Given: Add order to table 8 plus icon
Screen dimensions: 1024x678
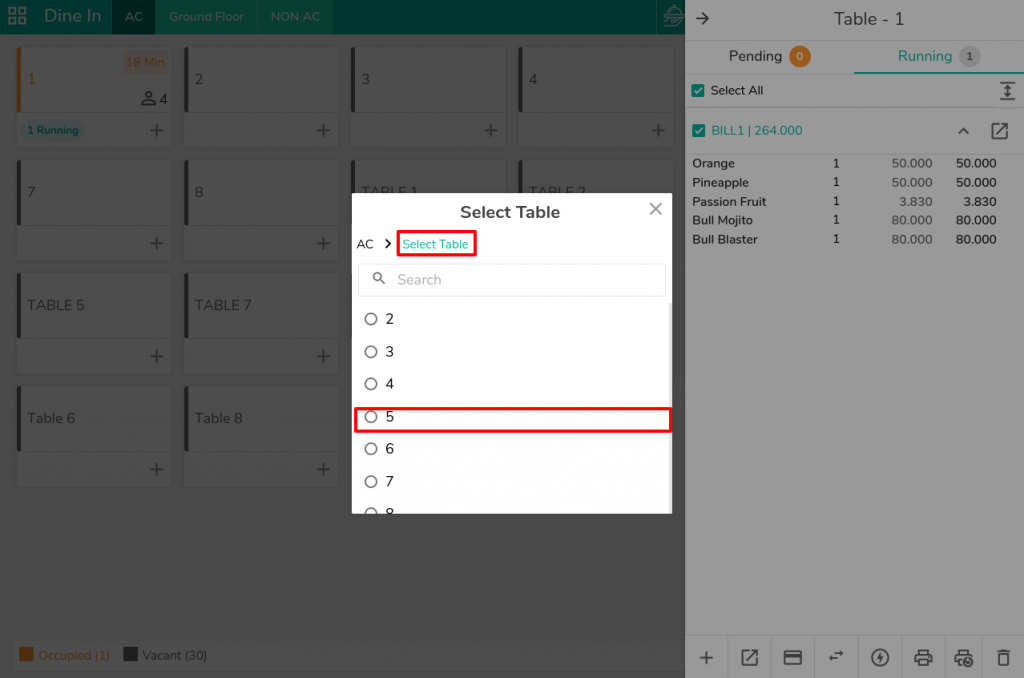Looking at the screenshot, I should point(323,243).
